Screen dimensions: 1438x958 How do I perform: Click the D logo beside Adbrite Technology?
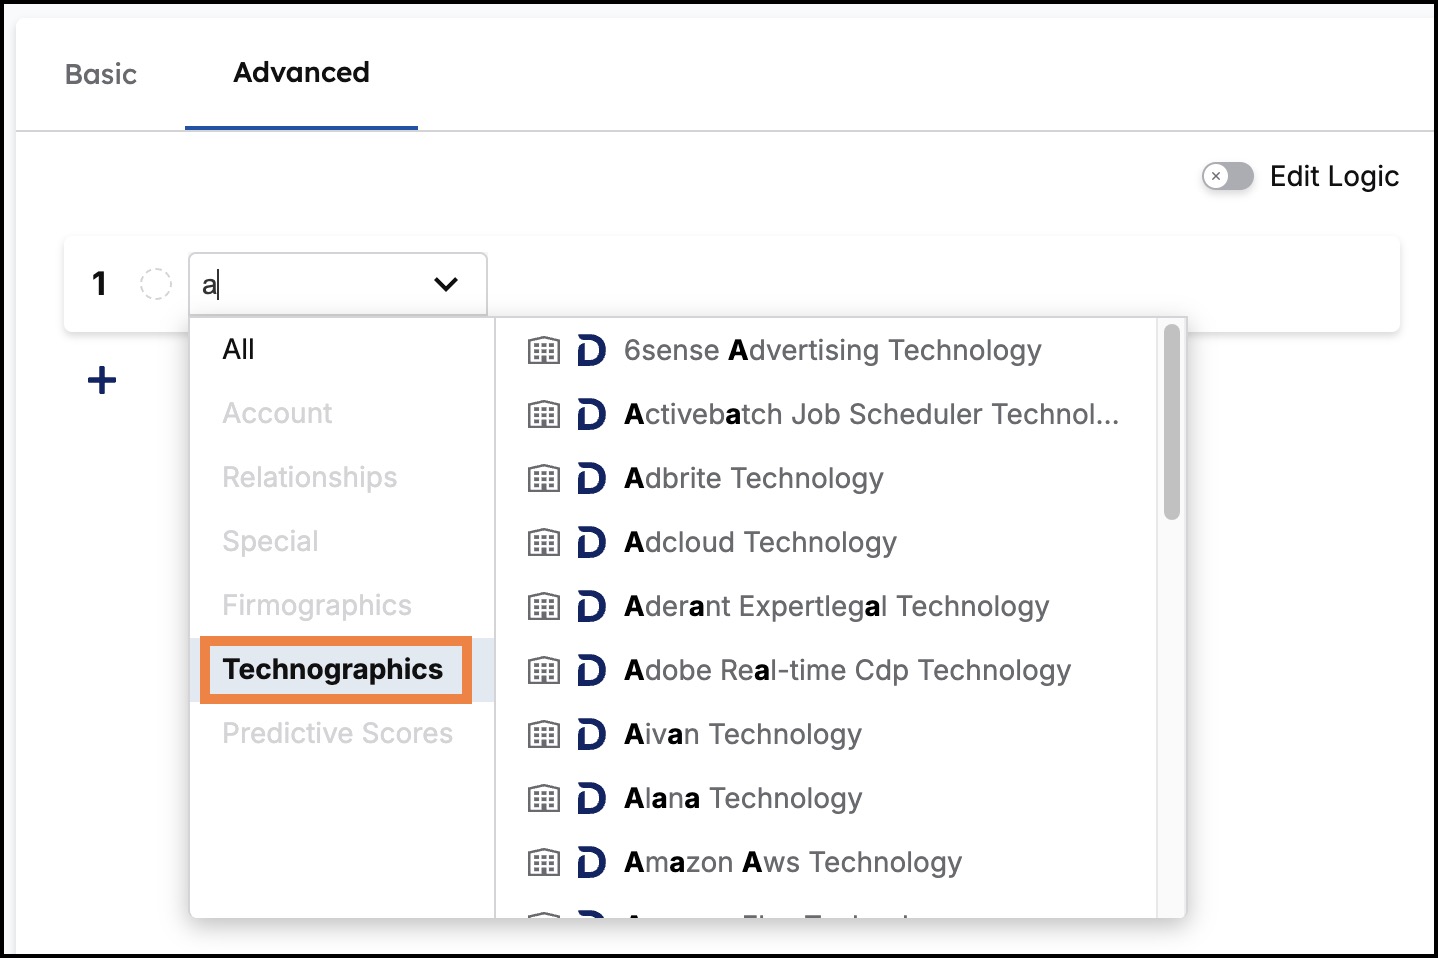tap(591, 478)
